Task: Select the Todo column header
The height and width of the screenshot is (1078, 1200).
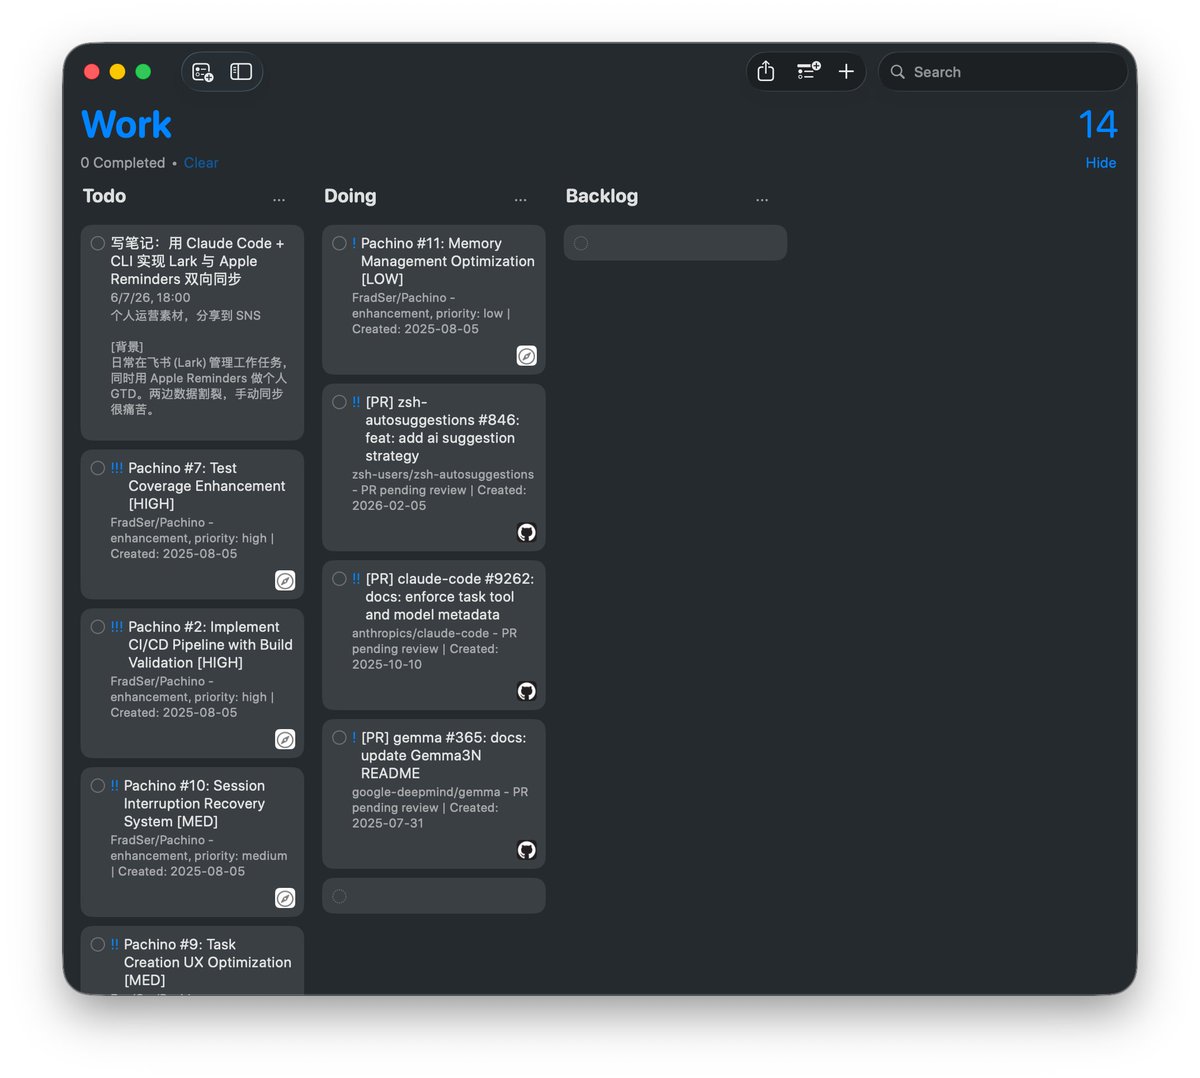Action: pyautogui.click(x=105, y=196)
